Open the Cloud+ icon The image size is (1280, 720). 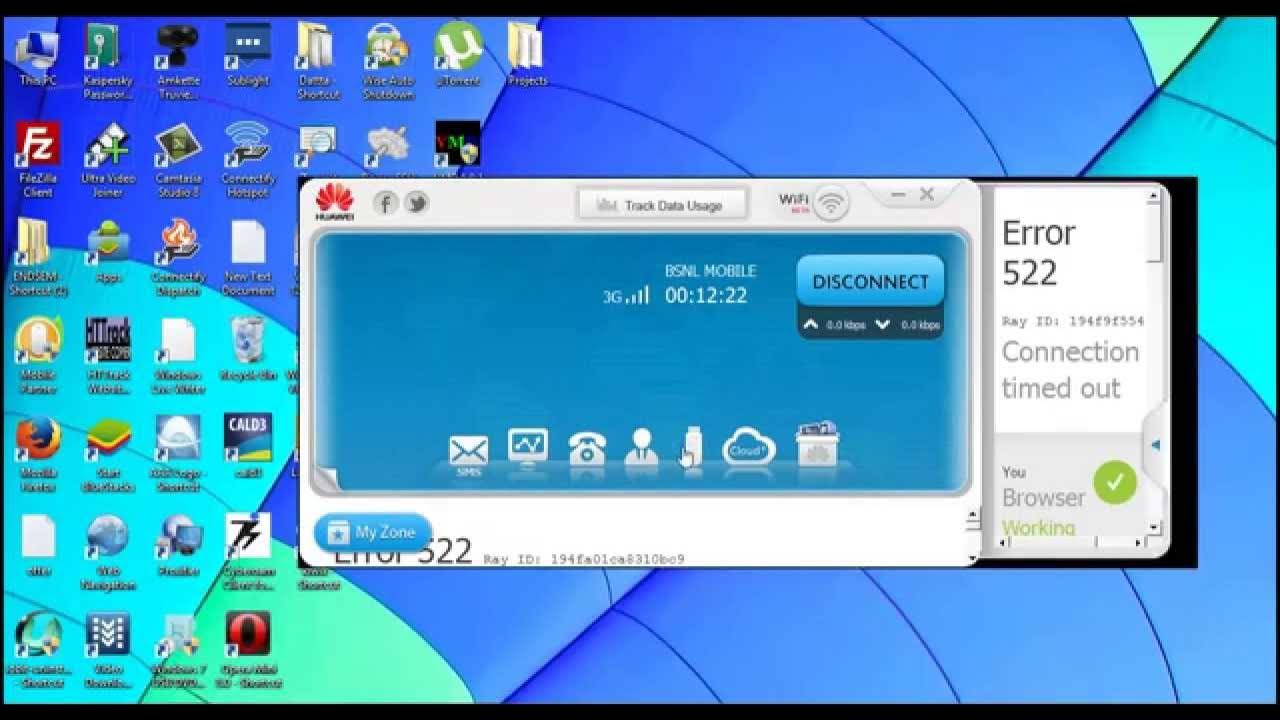(748, 447)
